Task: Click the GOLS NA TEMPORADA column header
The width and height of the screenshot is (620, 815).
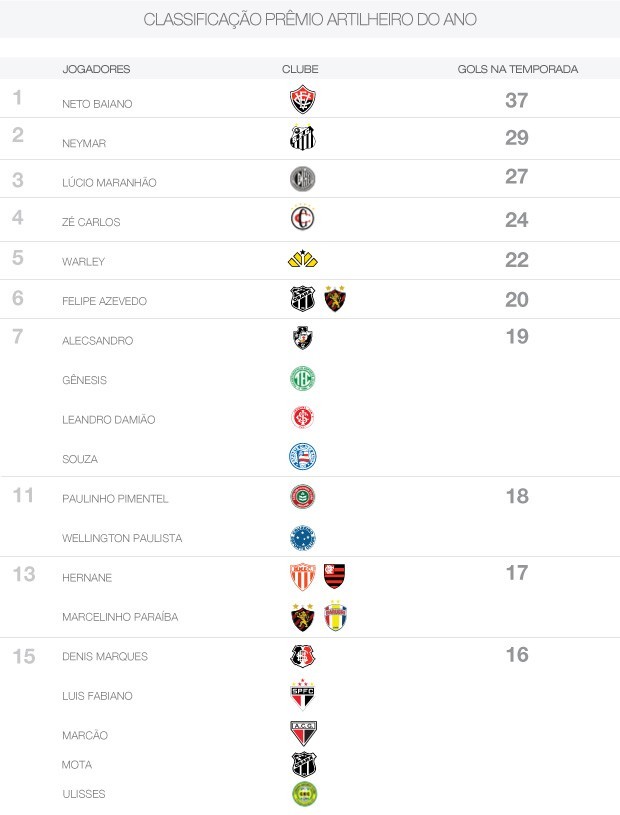Action: 517,69
